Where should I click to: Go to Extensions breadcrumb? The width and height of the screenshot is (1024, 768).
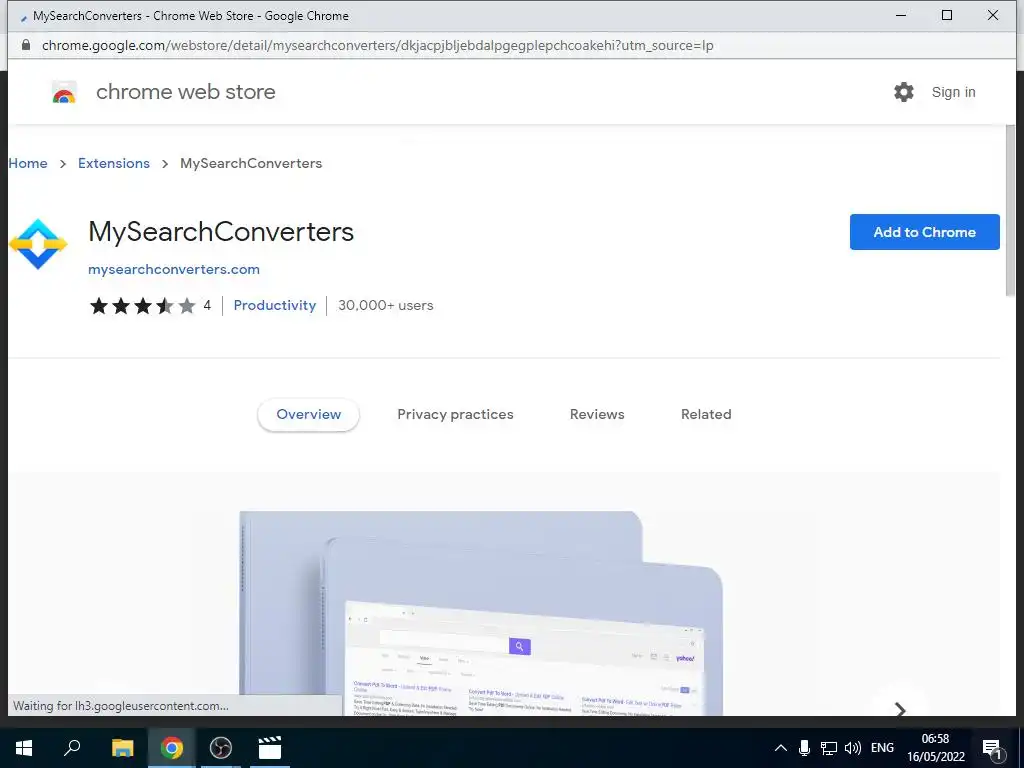click(114, 163)
